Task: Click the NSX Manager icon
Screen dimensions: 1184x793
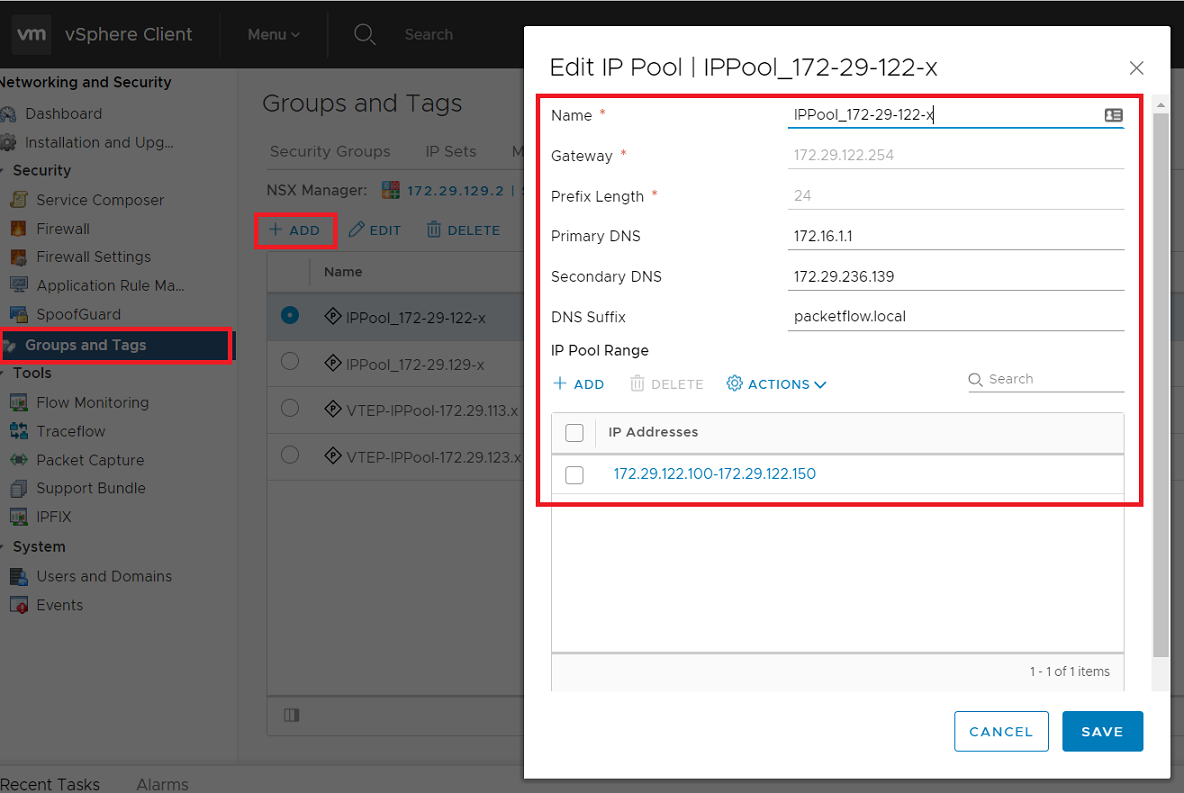Action: (x=390, y=190)
